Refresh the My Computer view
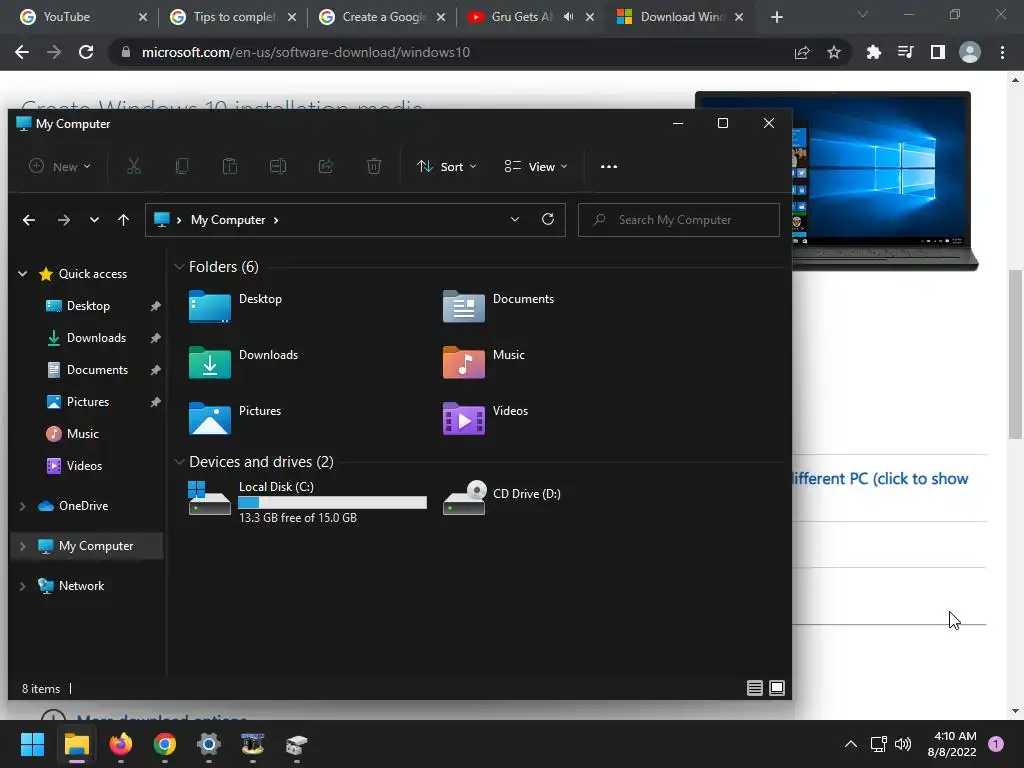 [548, 219]
